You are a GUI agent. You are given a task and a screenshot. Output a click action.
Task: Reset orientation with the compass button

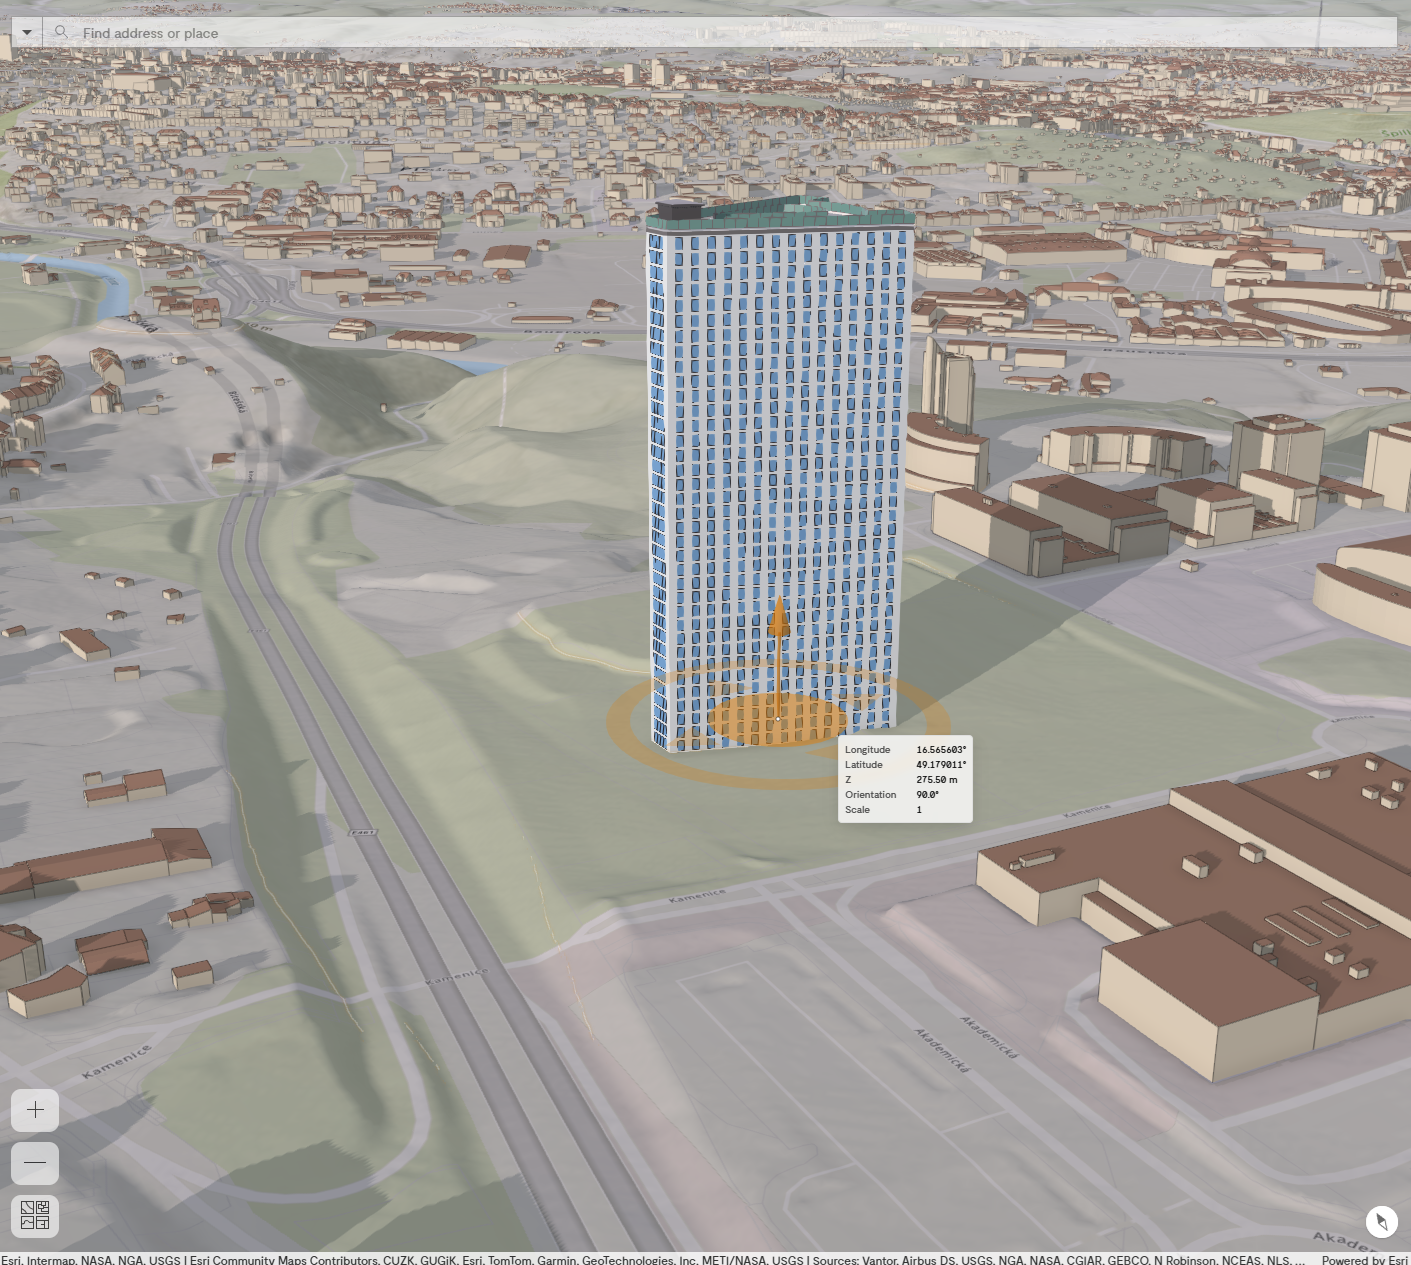1381,1221
